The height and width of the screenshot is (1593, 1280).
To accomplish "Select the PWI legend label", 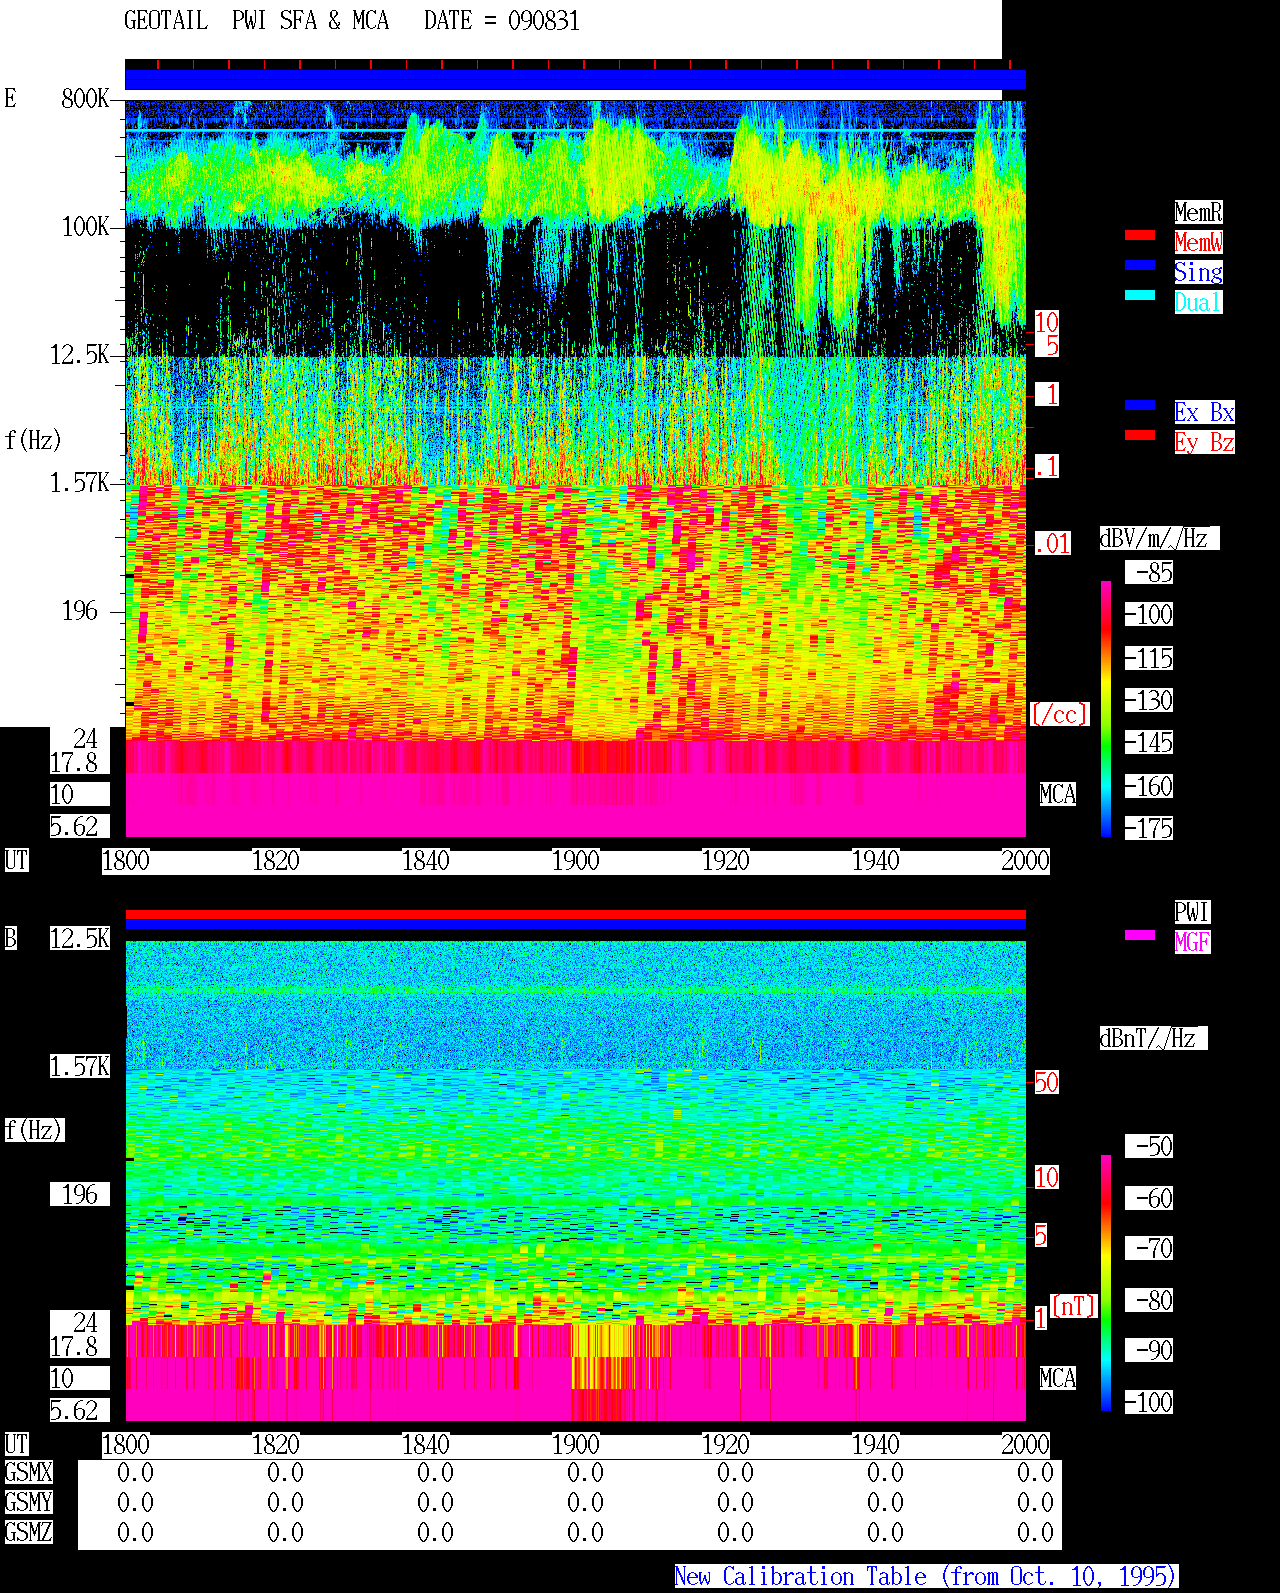I will pyautogui.click(x=1192, y=912).
